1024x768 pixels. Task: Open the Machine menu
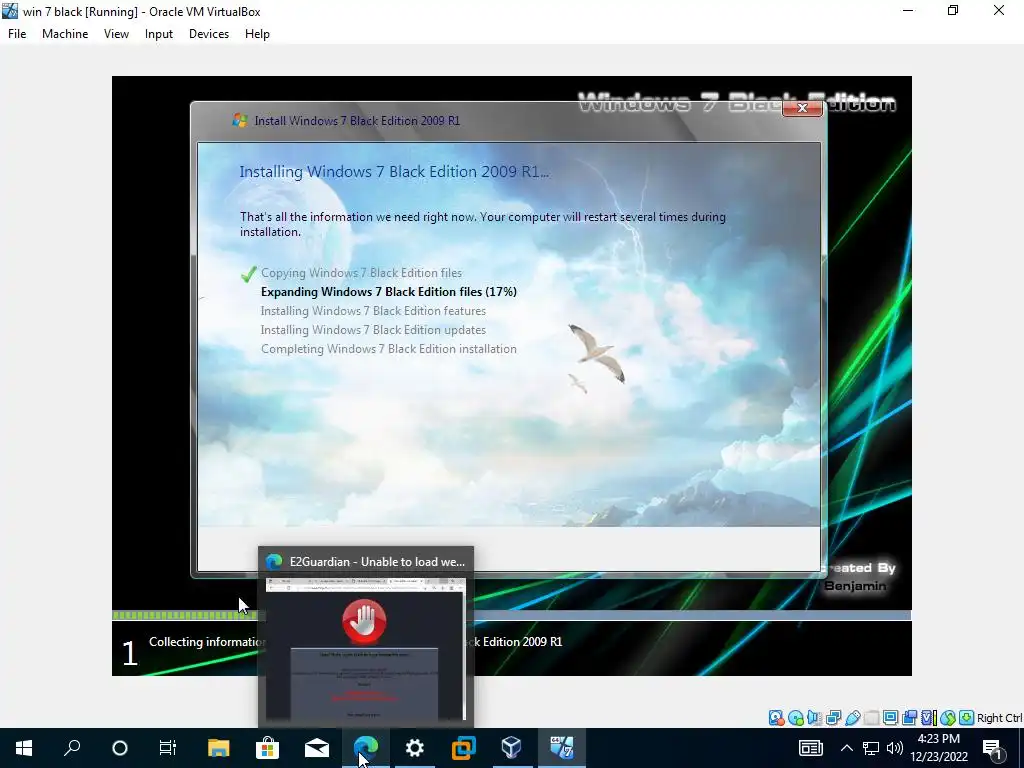(65, 34)
